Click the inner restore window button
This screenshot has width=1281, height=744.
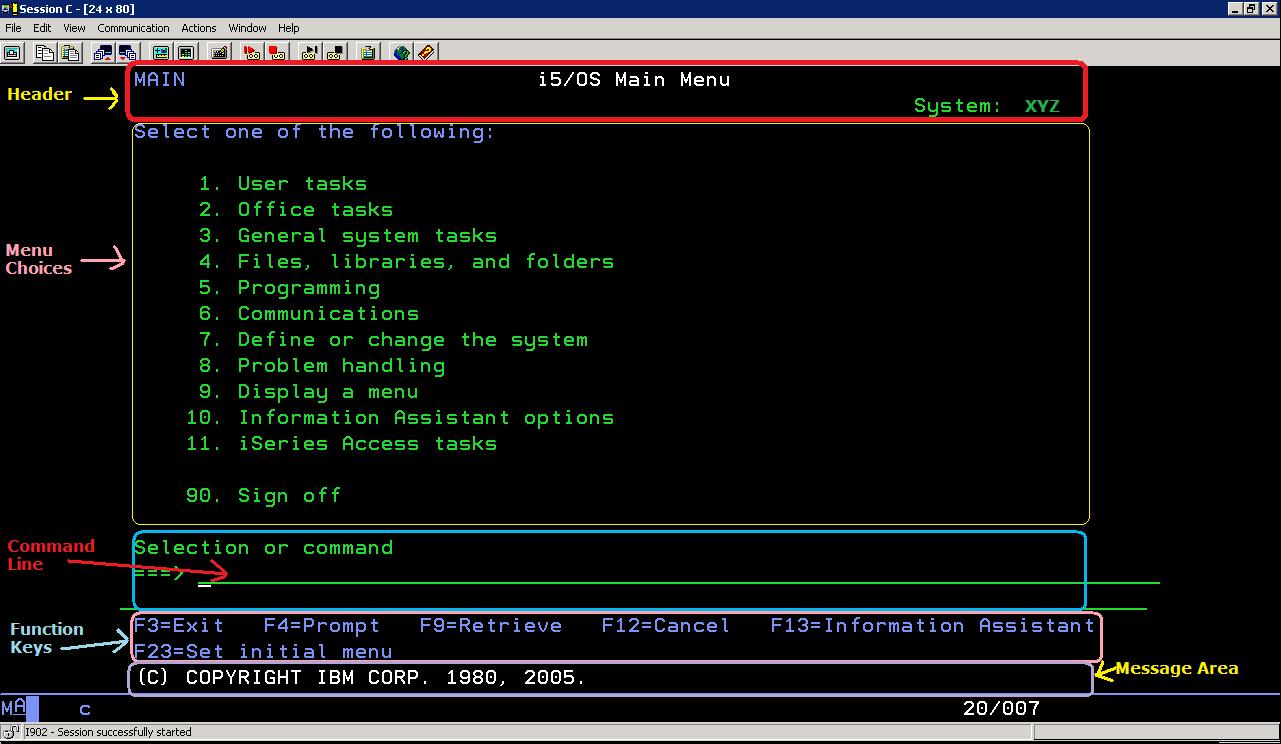click(1251, 8)
